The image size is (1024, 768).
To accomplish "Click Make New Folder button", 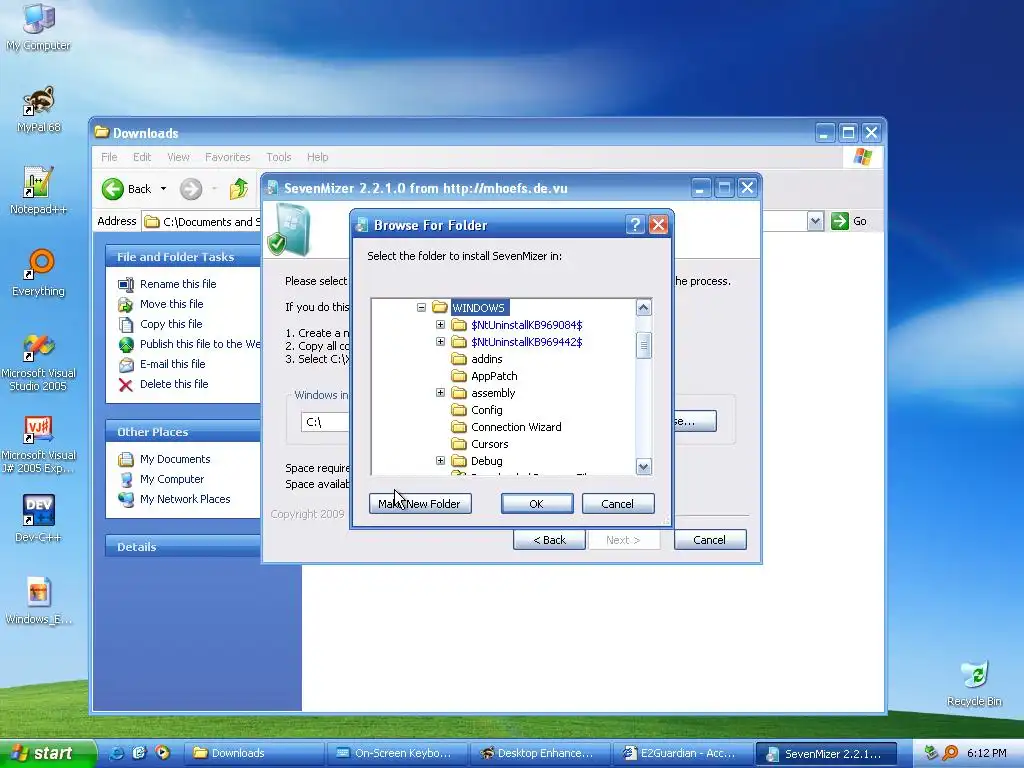I will (x=420, y=504).
